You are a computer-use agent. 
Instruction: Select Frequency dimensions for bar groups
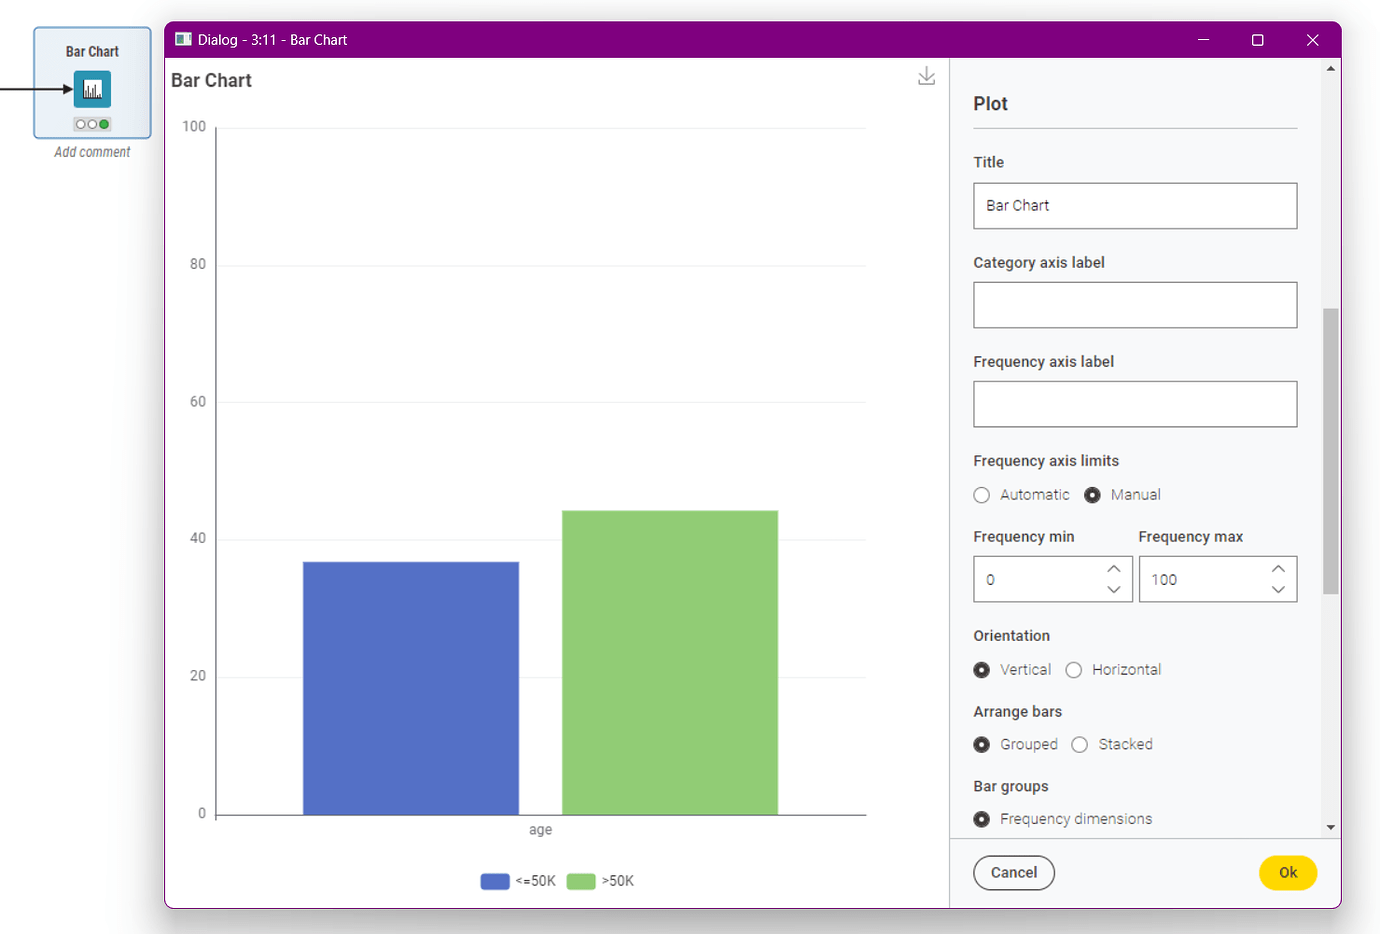[x=981, y=818]
